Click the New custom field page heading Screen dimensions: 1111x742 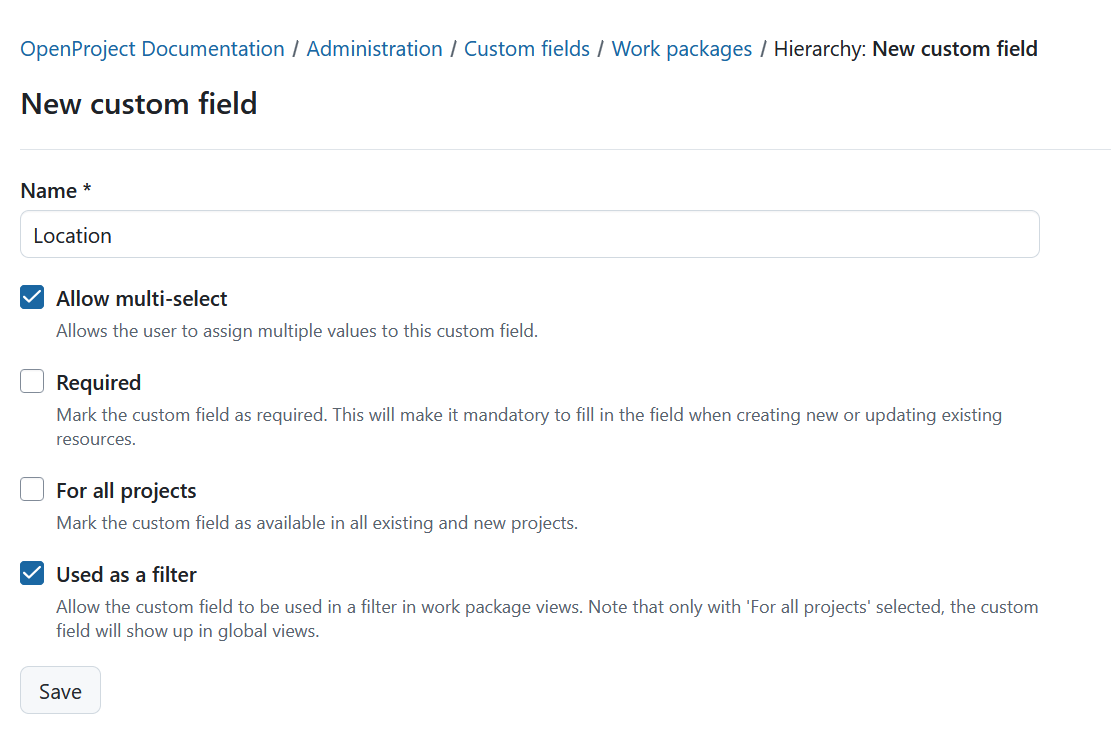pos(138,103)
